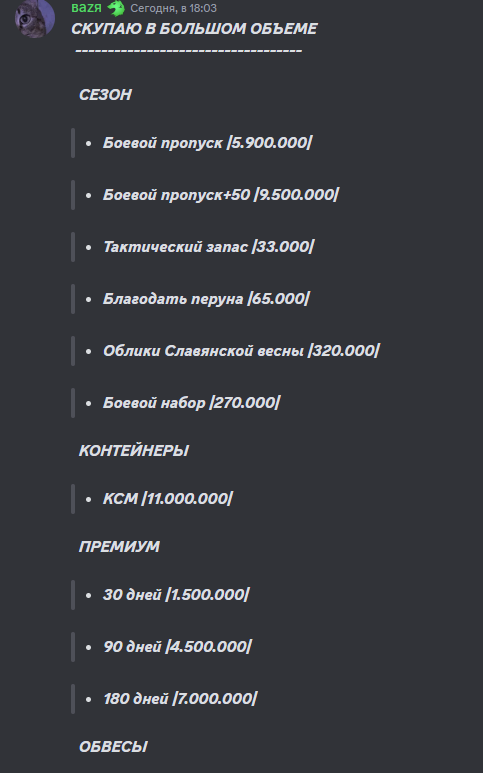Viewport: 483px width, 773px height.
Task: Click the ОБВЕСЫ section heading
Action: pyautogui.click(x=113, y=747)
